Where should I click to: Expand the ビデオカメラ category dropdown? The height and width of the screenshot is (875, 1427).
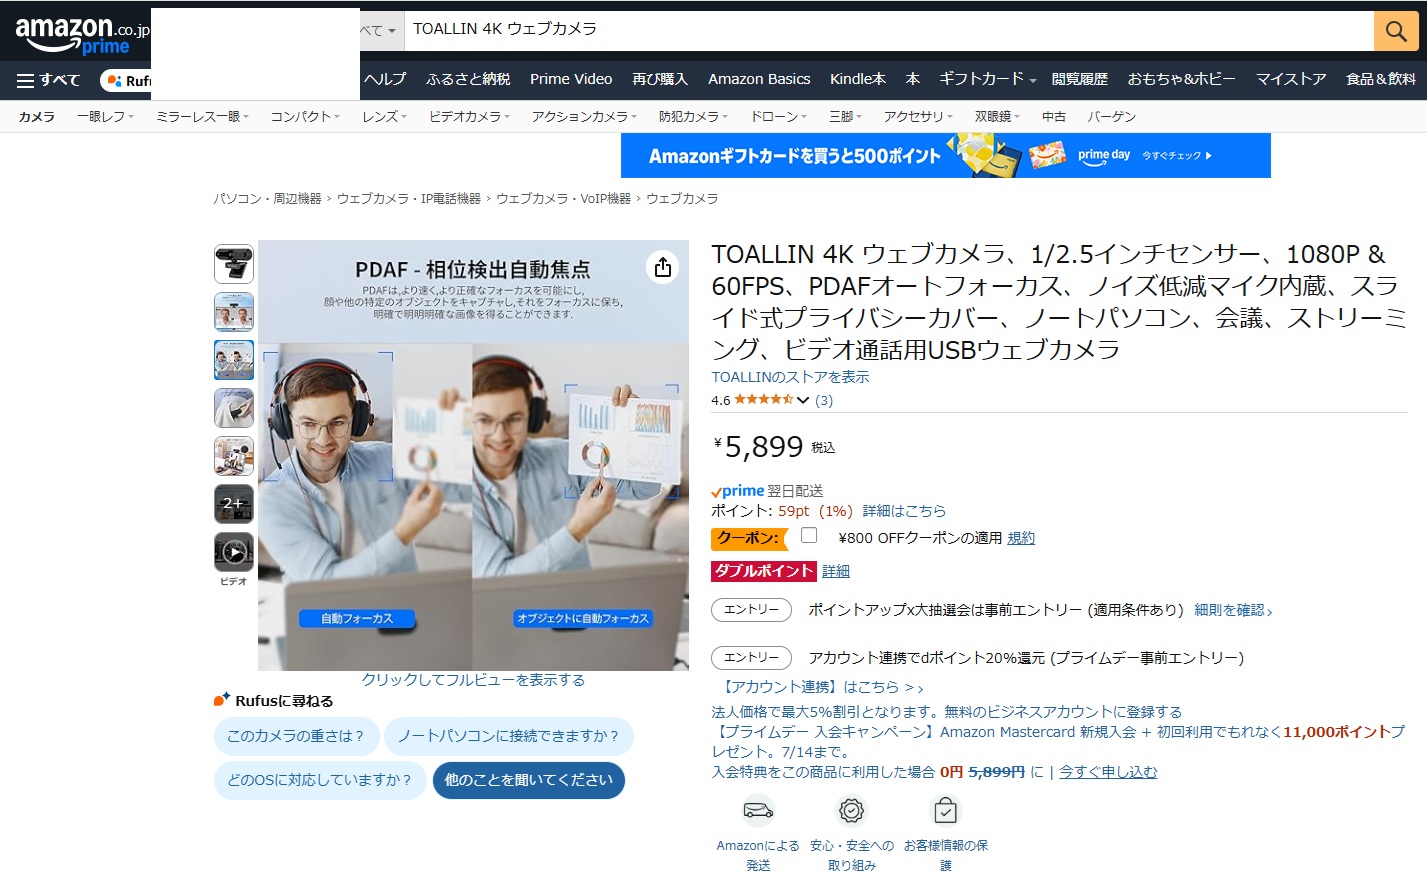tap(469, 116)
